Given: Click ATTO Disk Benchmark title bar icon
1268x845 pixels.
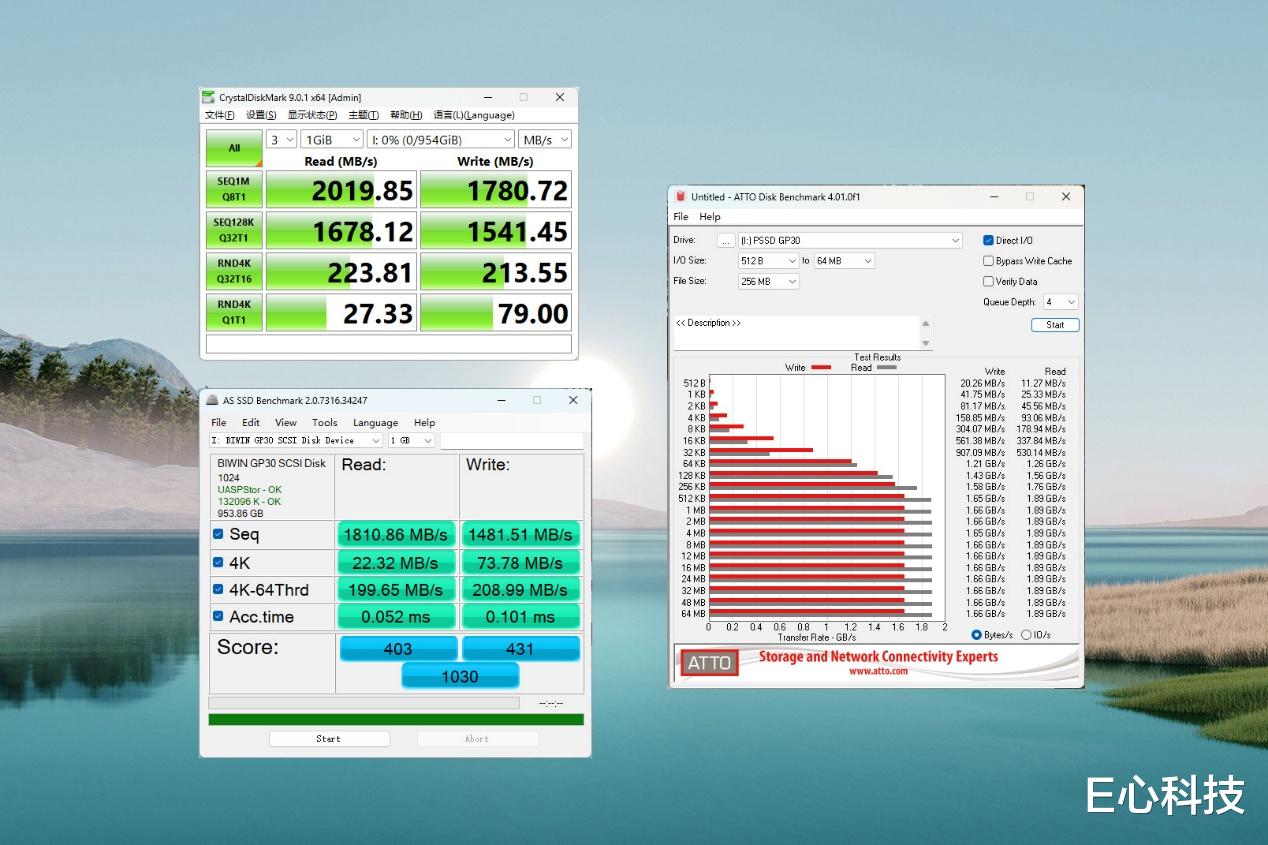Looking at the screenshot, I should point(681,197).
